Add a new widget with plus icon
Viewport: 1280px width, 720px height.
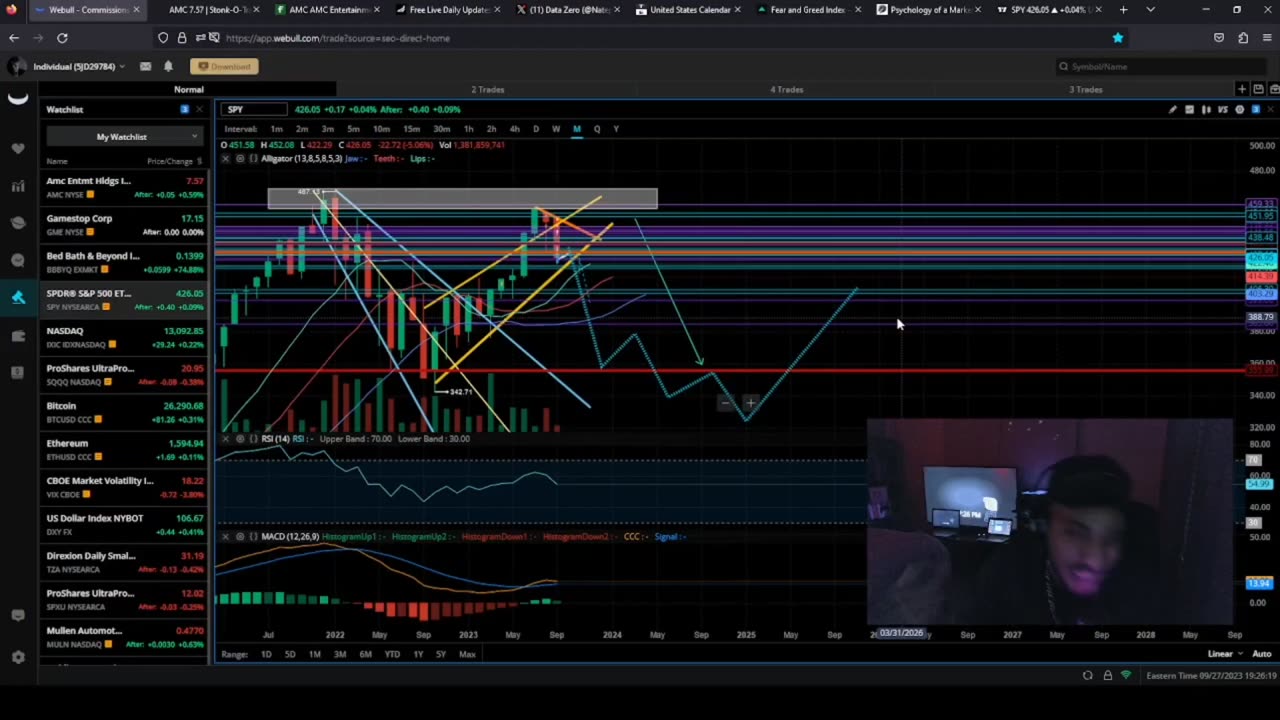(1242, 89)
